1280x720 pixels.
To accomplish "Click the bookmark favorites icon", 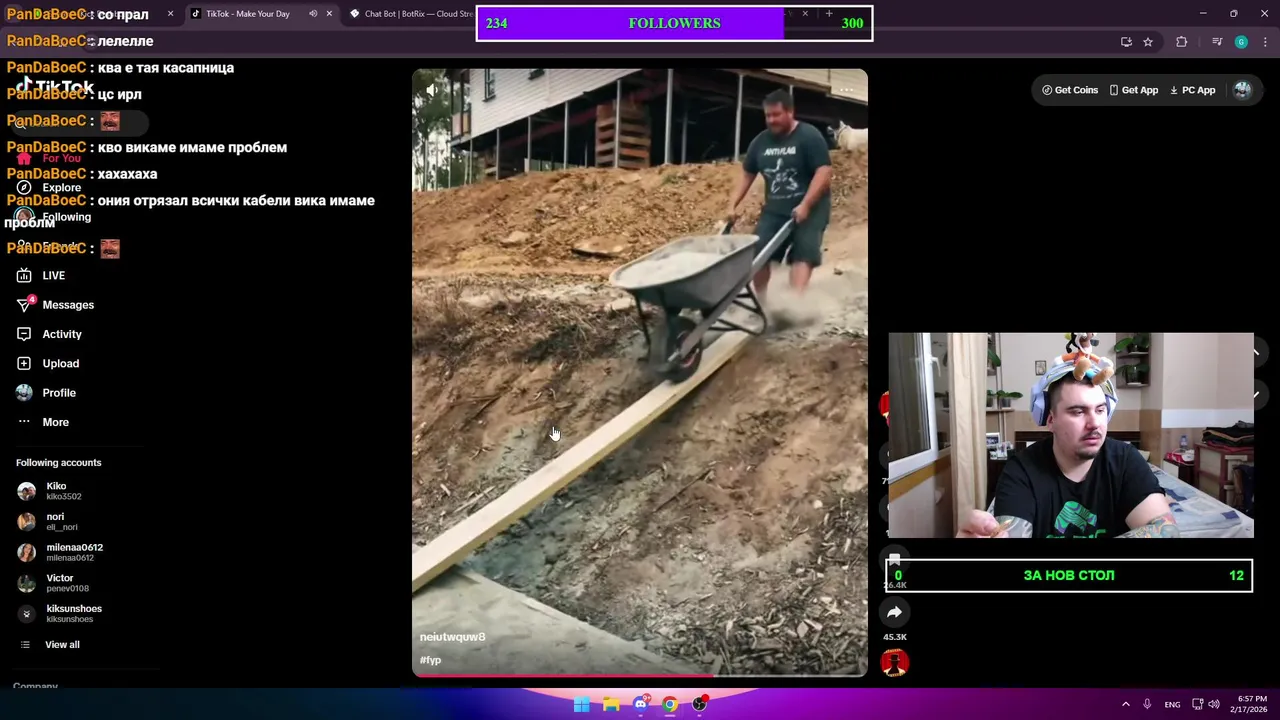I will tap(894, 561).
